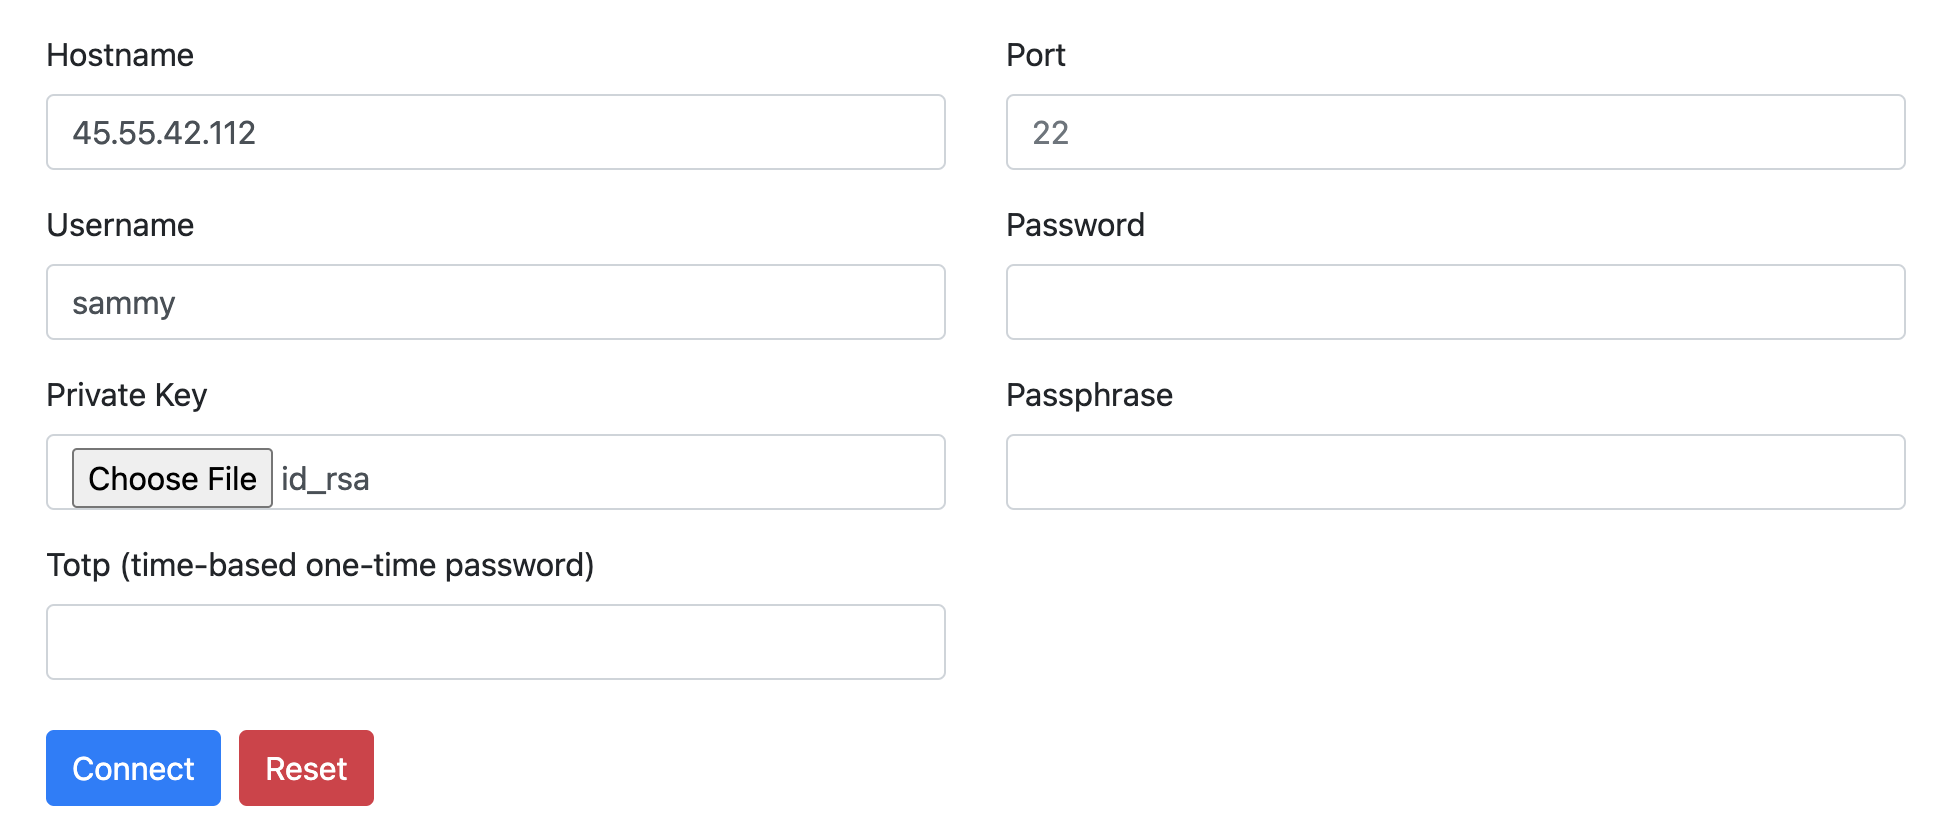Click the Username field showing sammy
Screen dimensions: 1948x836
(x=495, y=302)
